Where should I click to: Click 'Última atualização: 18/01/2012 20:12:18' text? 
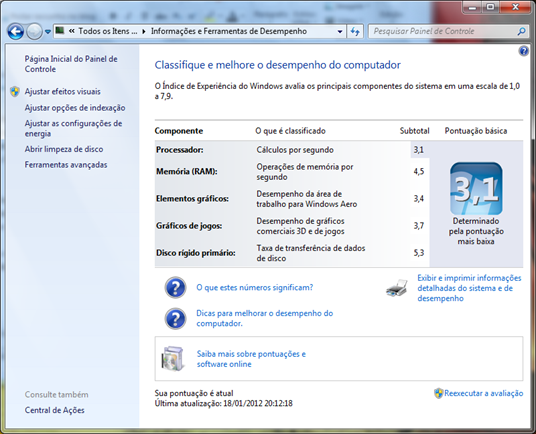click(x=224, y=404)
